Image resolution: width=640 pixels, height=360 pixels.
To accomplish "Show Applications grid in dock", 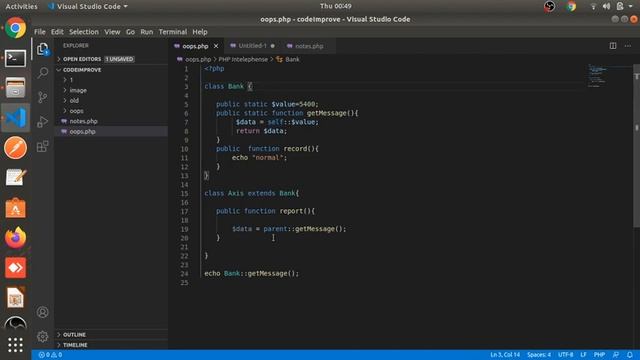I will pos(16,345).
